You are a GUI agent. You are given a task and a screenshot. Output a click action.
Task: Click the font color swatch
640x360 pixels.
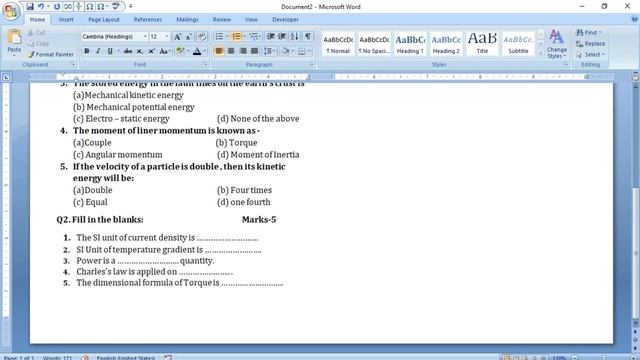[197, 51]
